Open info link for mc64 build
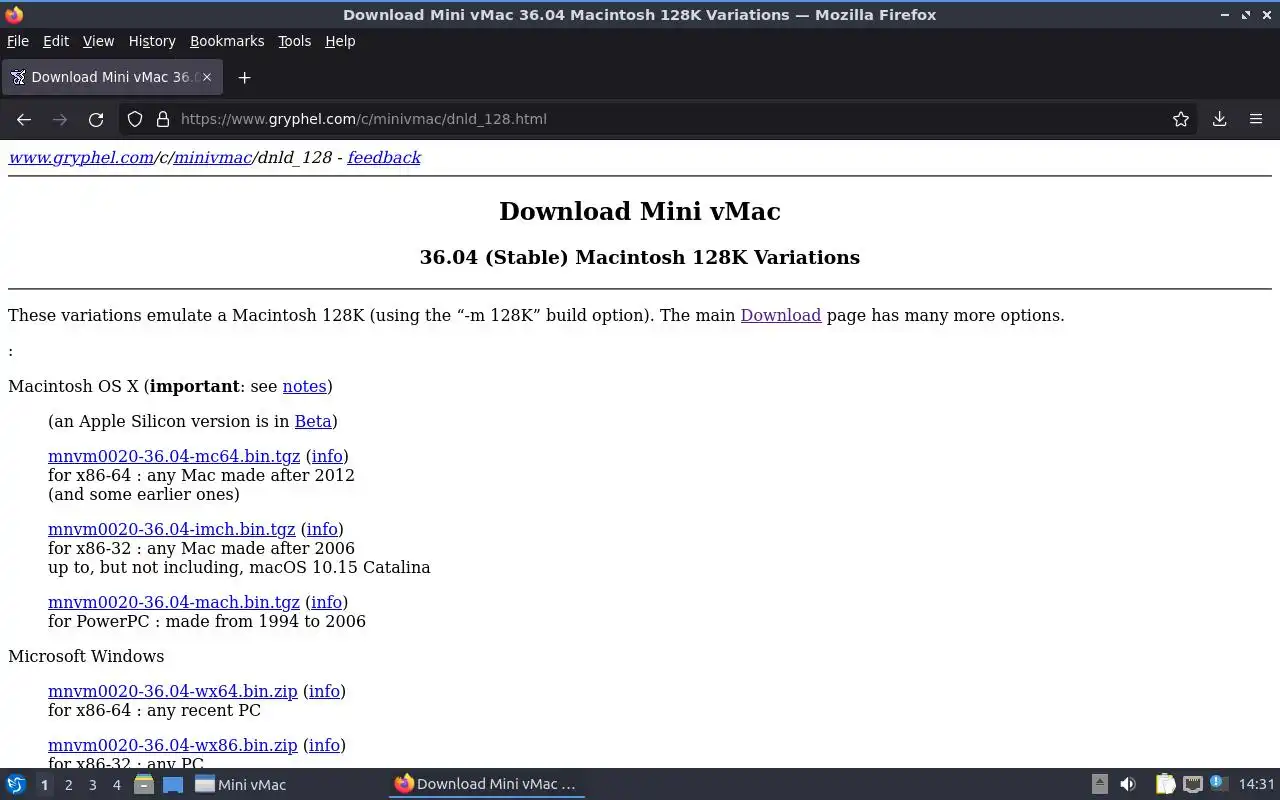This screenshot has width=1280, height=800. pos(327,456)
